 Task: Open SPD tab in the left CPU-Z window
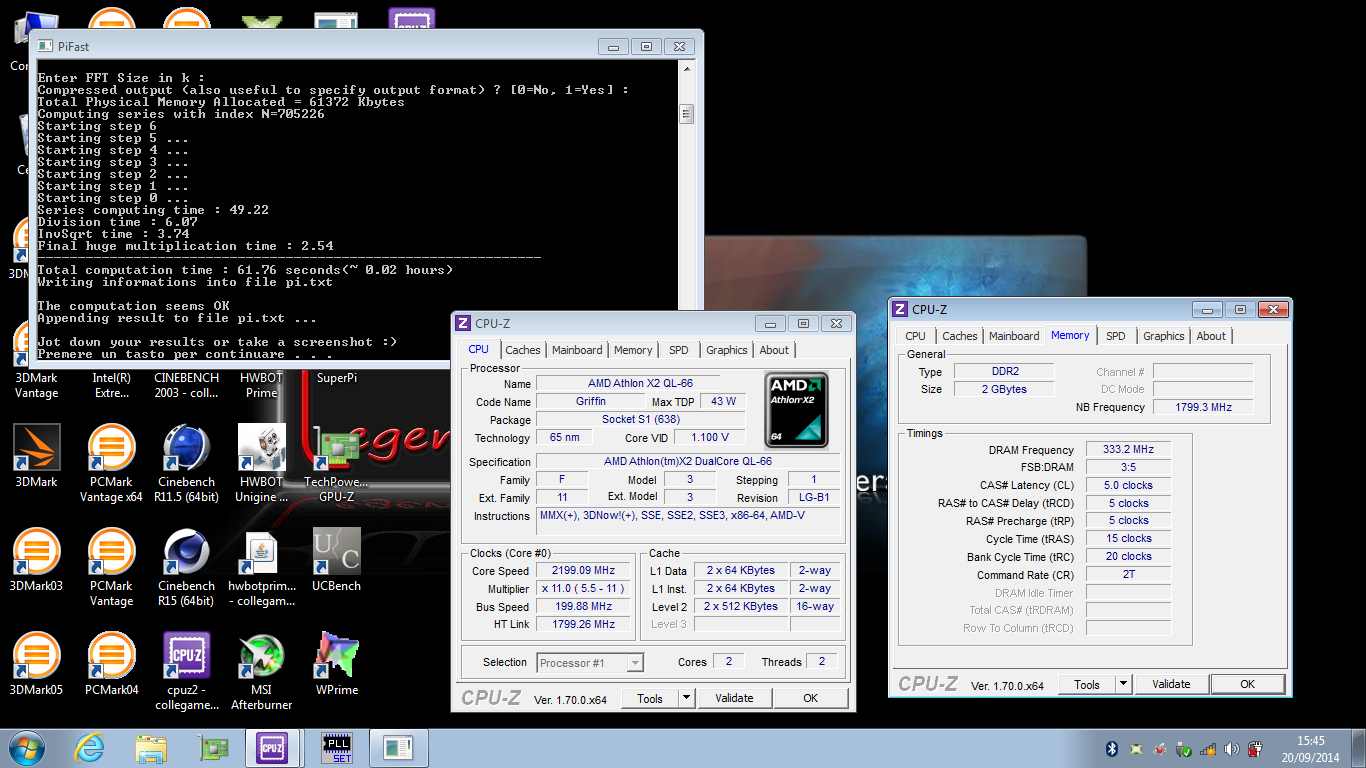point(679,350)
